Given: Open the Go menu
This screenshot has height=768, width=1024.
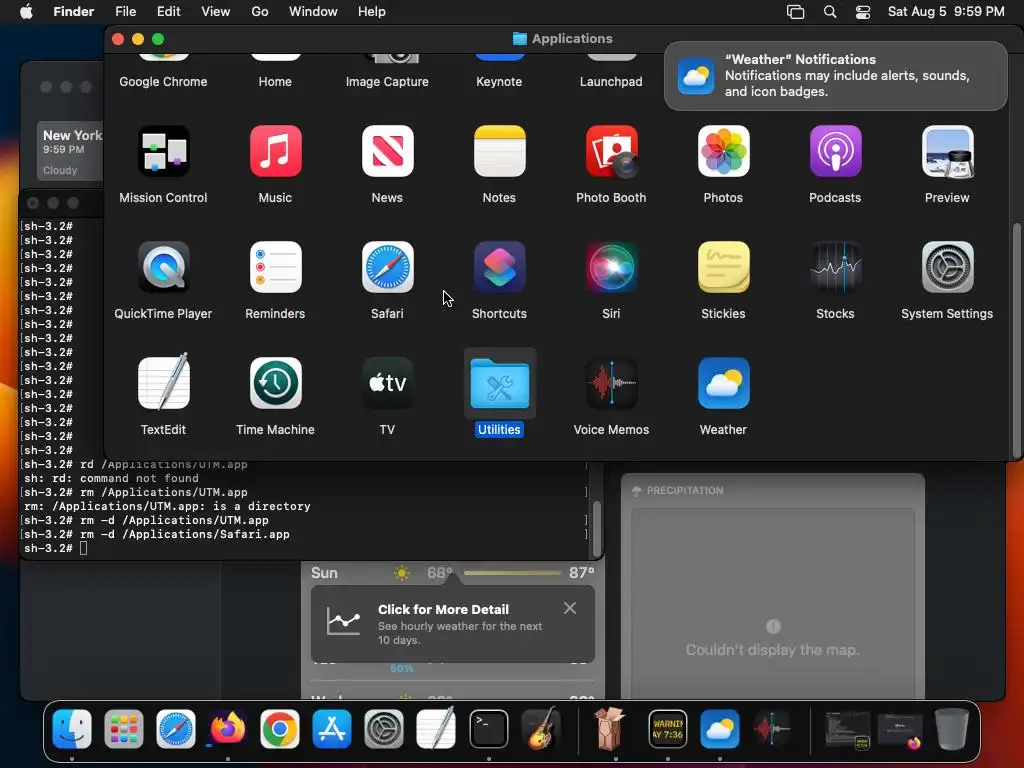Looking at the screenshot, I should [260, 12].
